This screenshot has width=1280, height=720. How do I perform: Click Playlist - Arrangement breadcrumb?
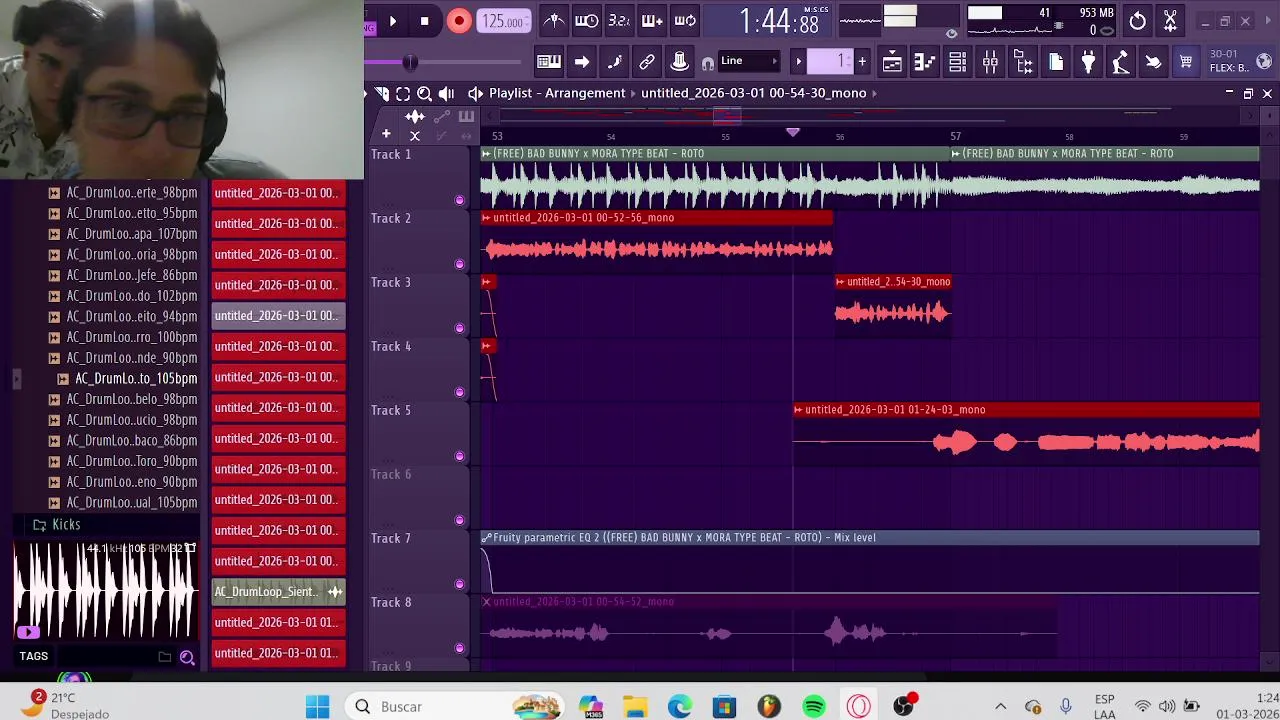click(x=557, y=93)
